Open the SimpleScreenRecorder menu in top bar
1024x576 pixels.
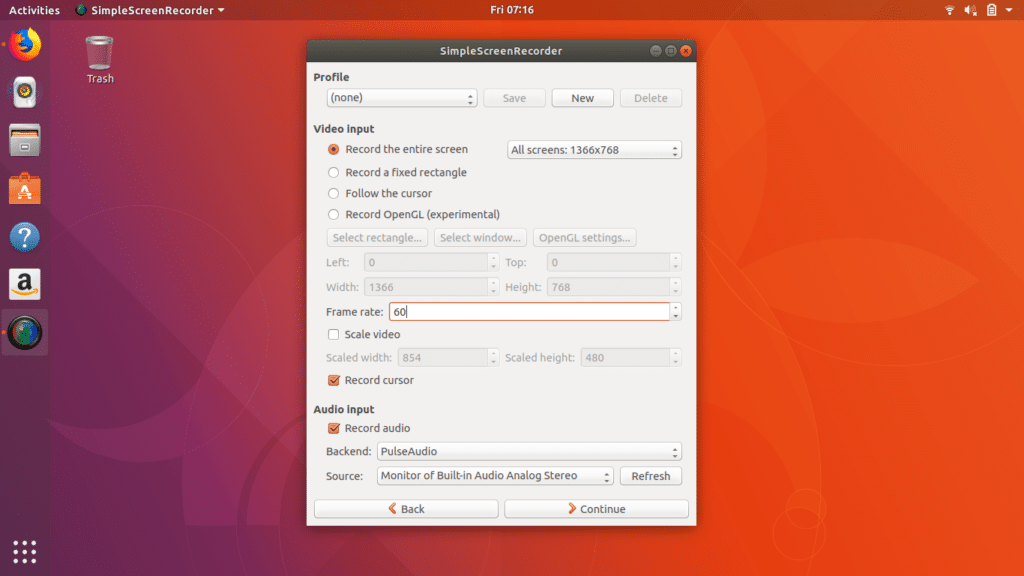151,10
